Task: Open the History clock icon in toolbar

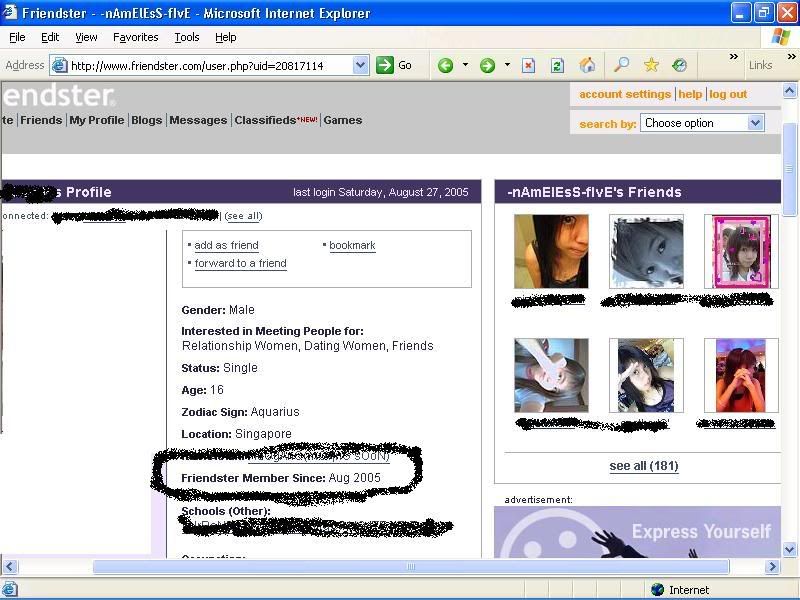Action: tap(680, 65)
